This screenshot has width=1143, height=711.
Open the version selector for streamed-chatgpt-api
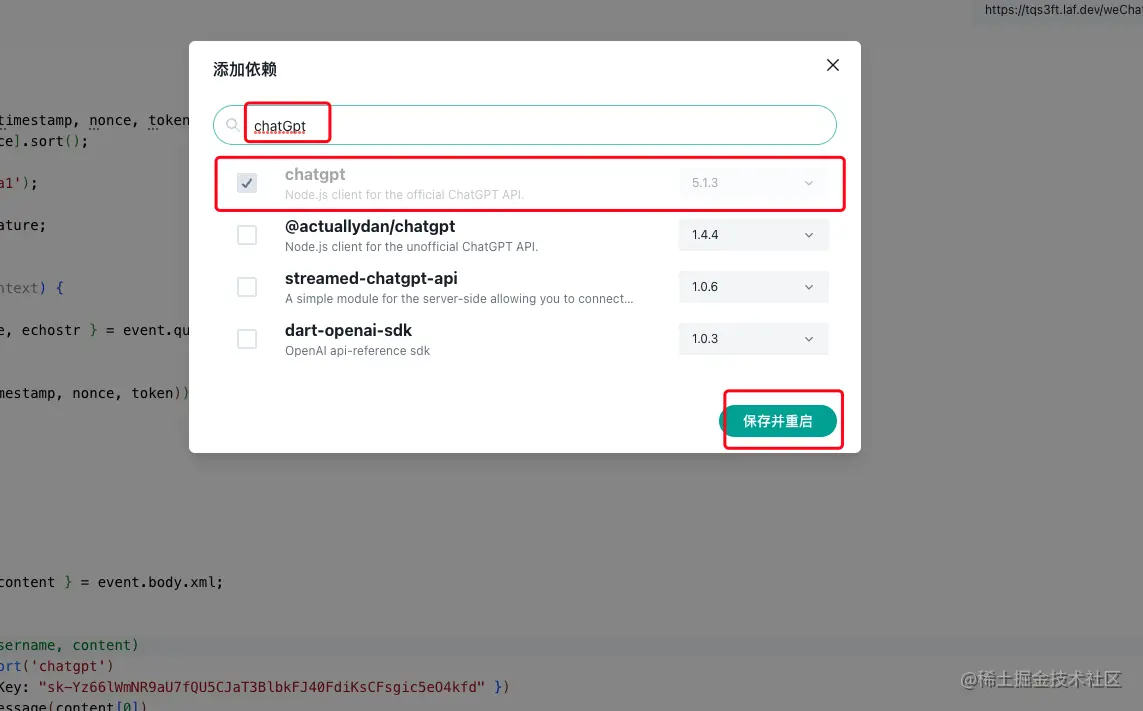tap(753, 287)
